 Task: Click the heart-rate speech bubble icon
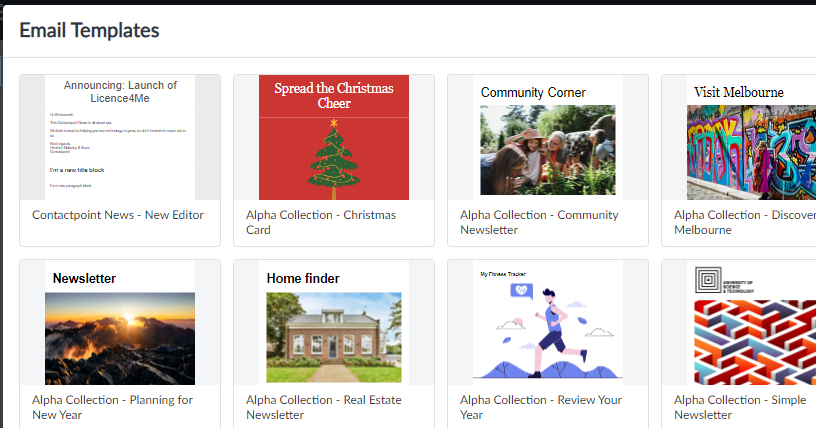click(520, 290)
